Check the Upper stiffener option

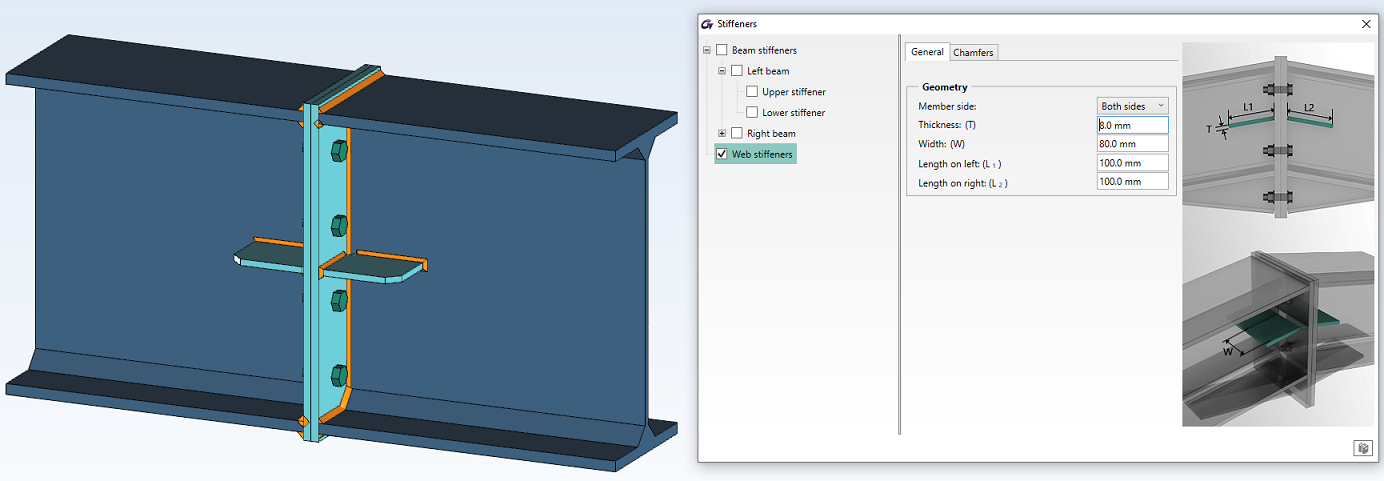pos(752,92)
